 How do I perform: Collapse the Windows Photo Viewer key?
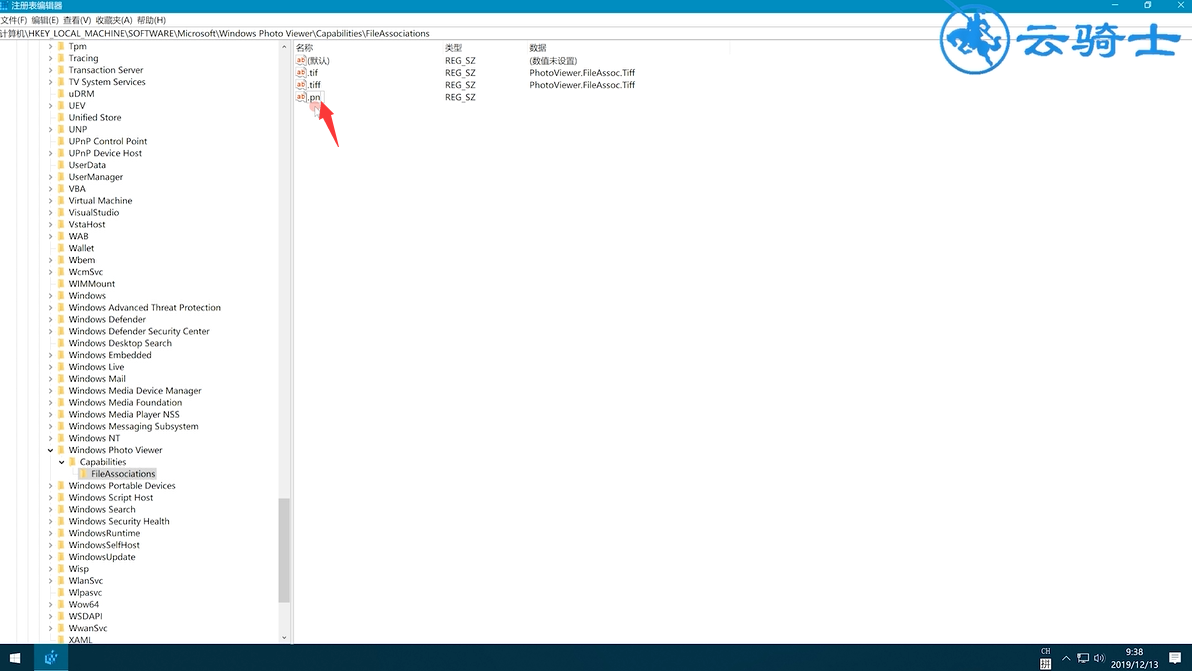[51, 450]
